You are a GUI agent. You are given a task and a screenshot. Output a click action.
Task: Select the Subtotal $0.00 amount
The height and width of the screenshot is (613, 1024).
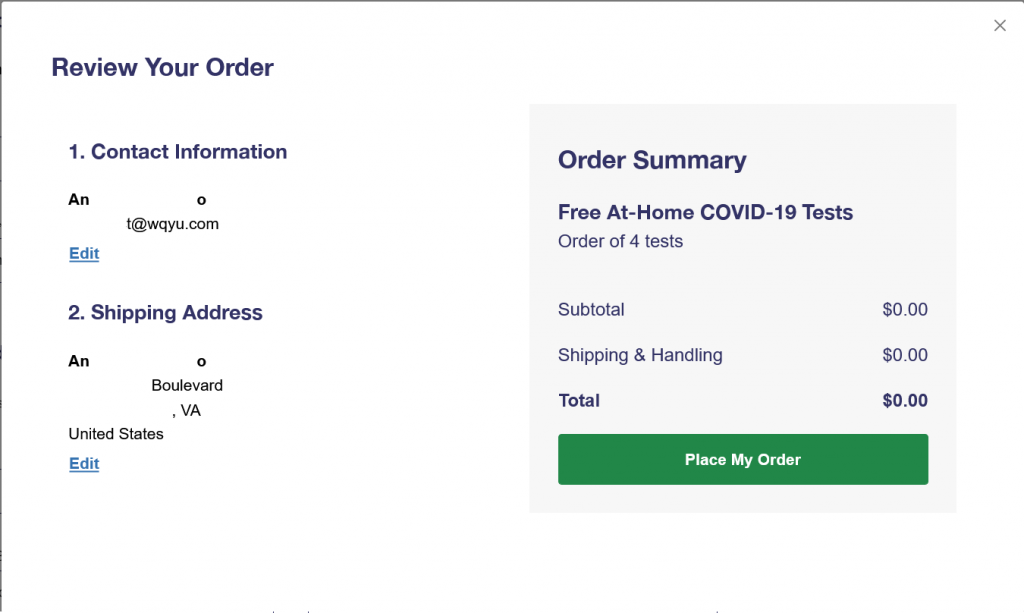tap(904, 309)
